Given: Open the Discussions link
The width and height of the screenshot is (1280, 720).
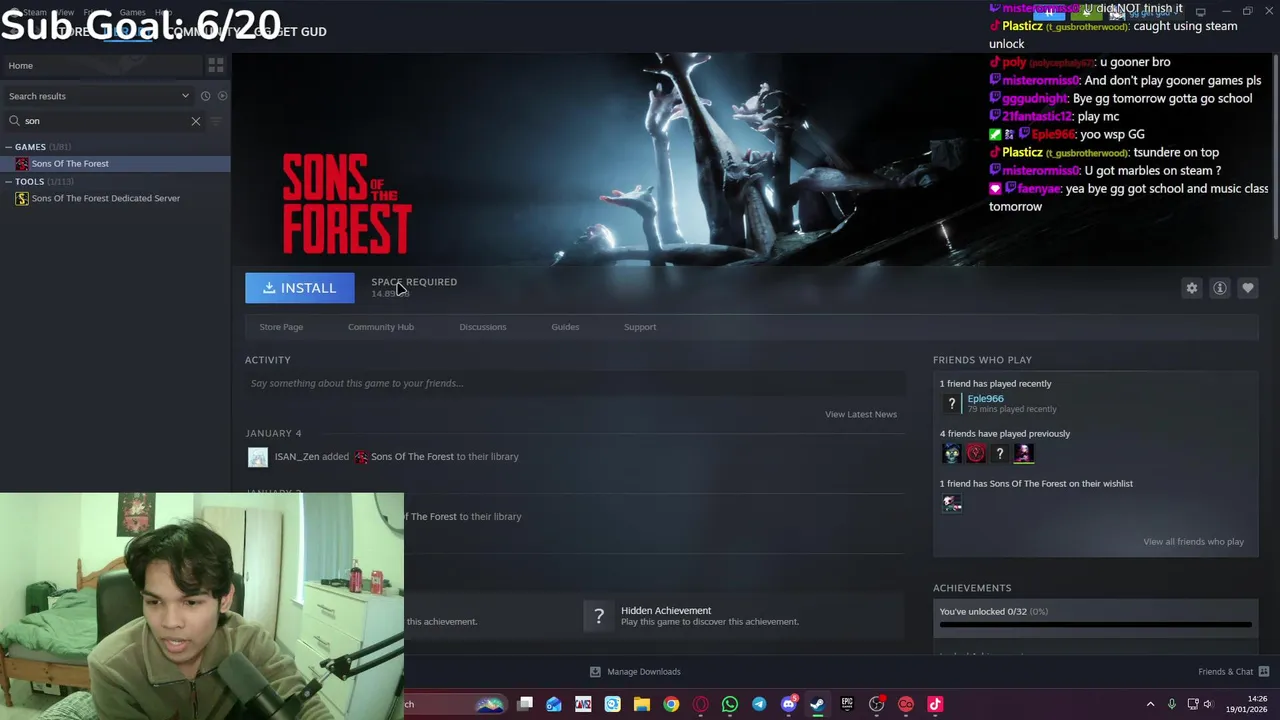Looking at the screenshot, I should point(483,327).
